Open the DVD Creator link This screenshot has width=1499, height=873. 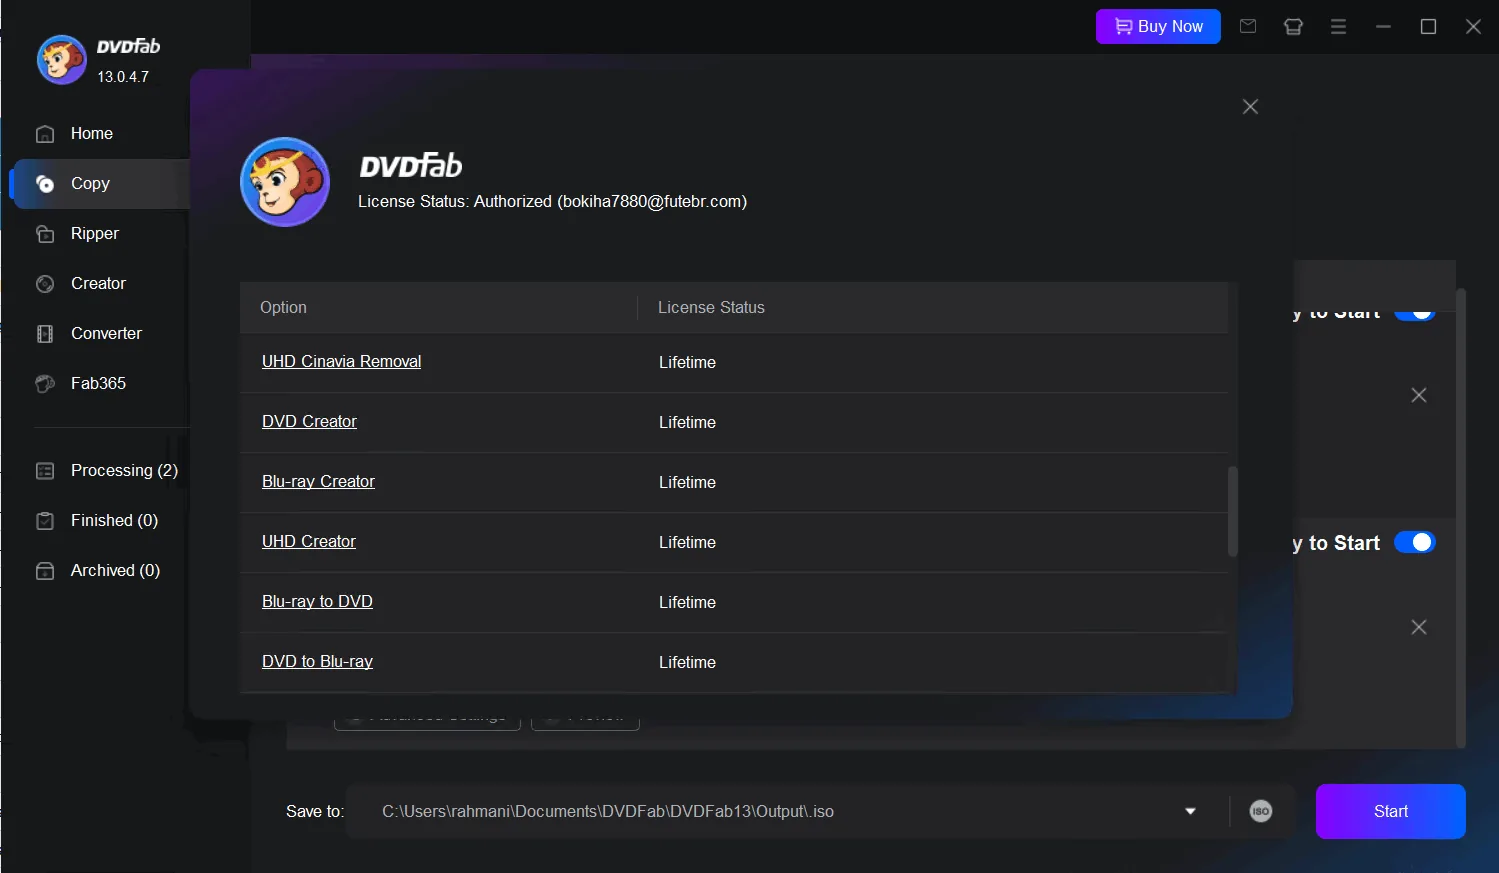click(309, 422)
